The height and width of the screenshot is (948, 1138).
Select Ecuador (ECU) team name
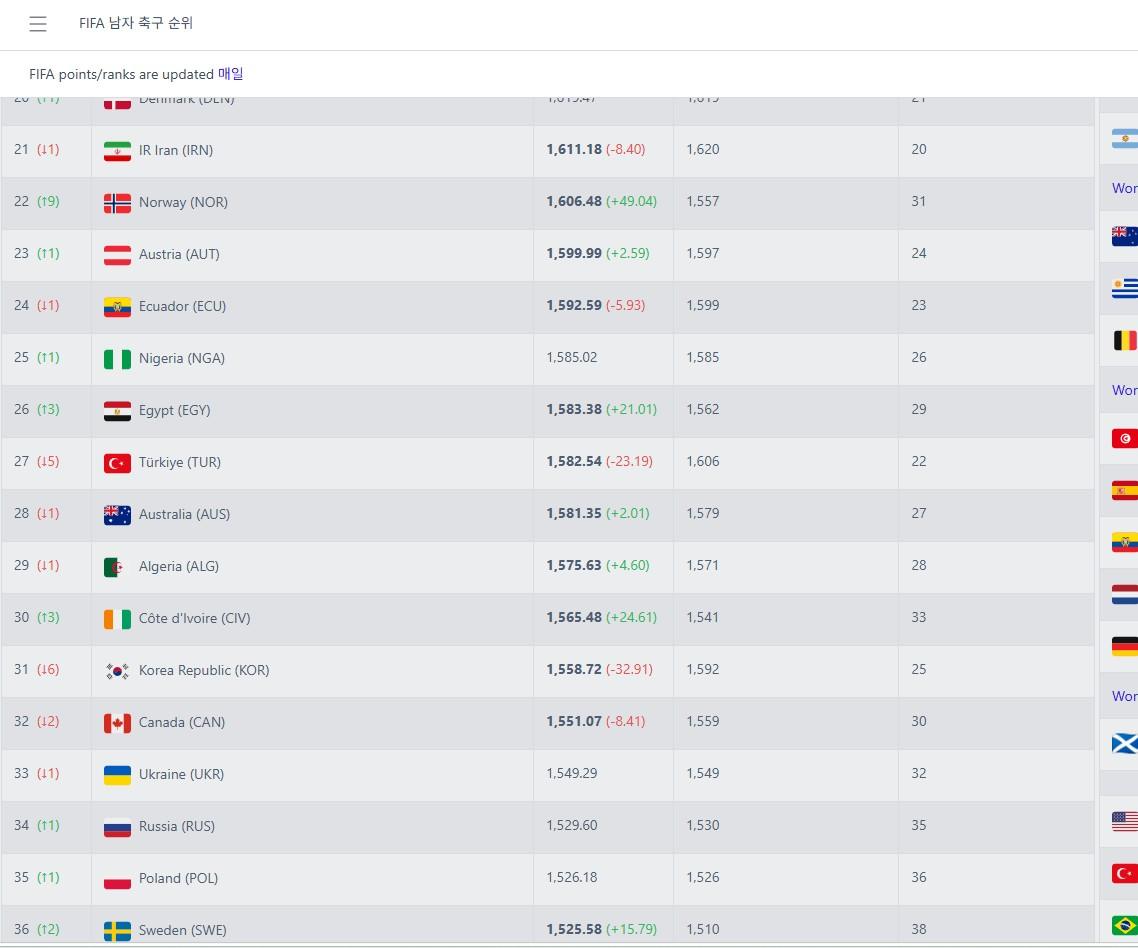pyautogui.click(x=182, y=306)
